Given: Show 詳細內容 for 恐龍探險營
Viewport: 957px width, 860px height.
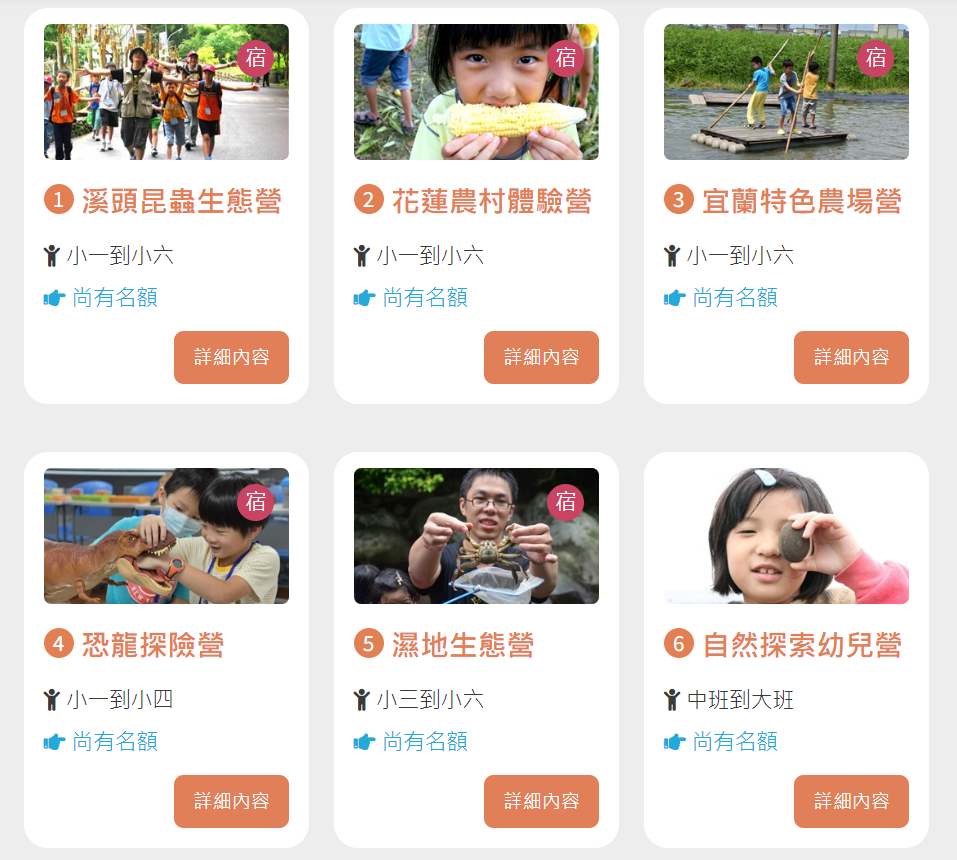Looking at the screenshot, I should point(231,801).
